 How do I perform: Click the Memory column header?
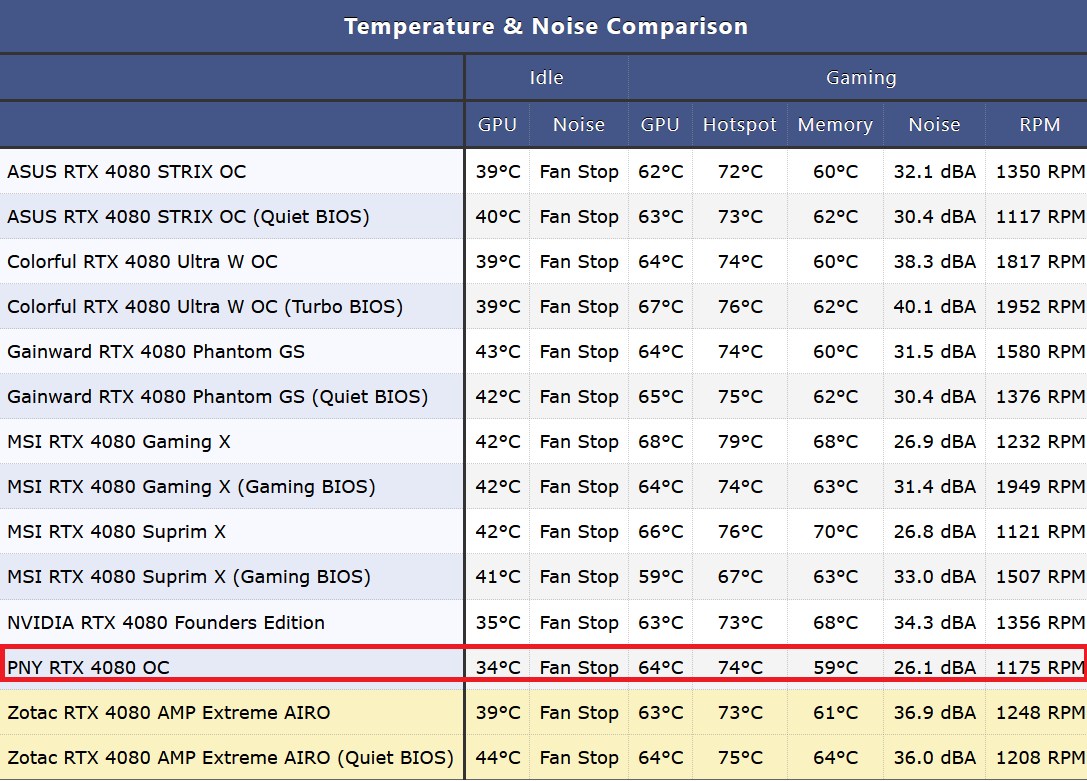(835, 125)
